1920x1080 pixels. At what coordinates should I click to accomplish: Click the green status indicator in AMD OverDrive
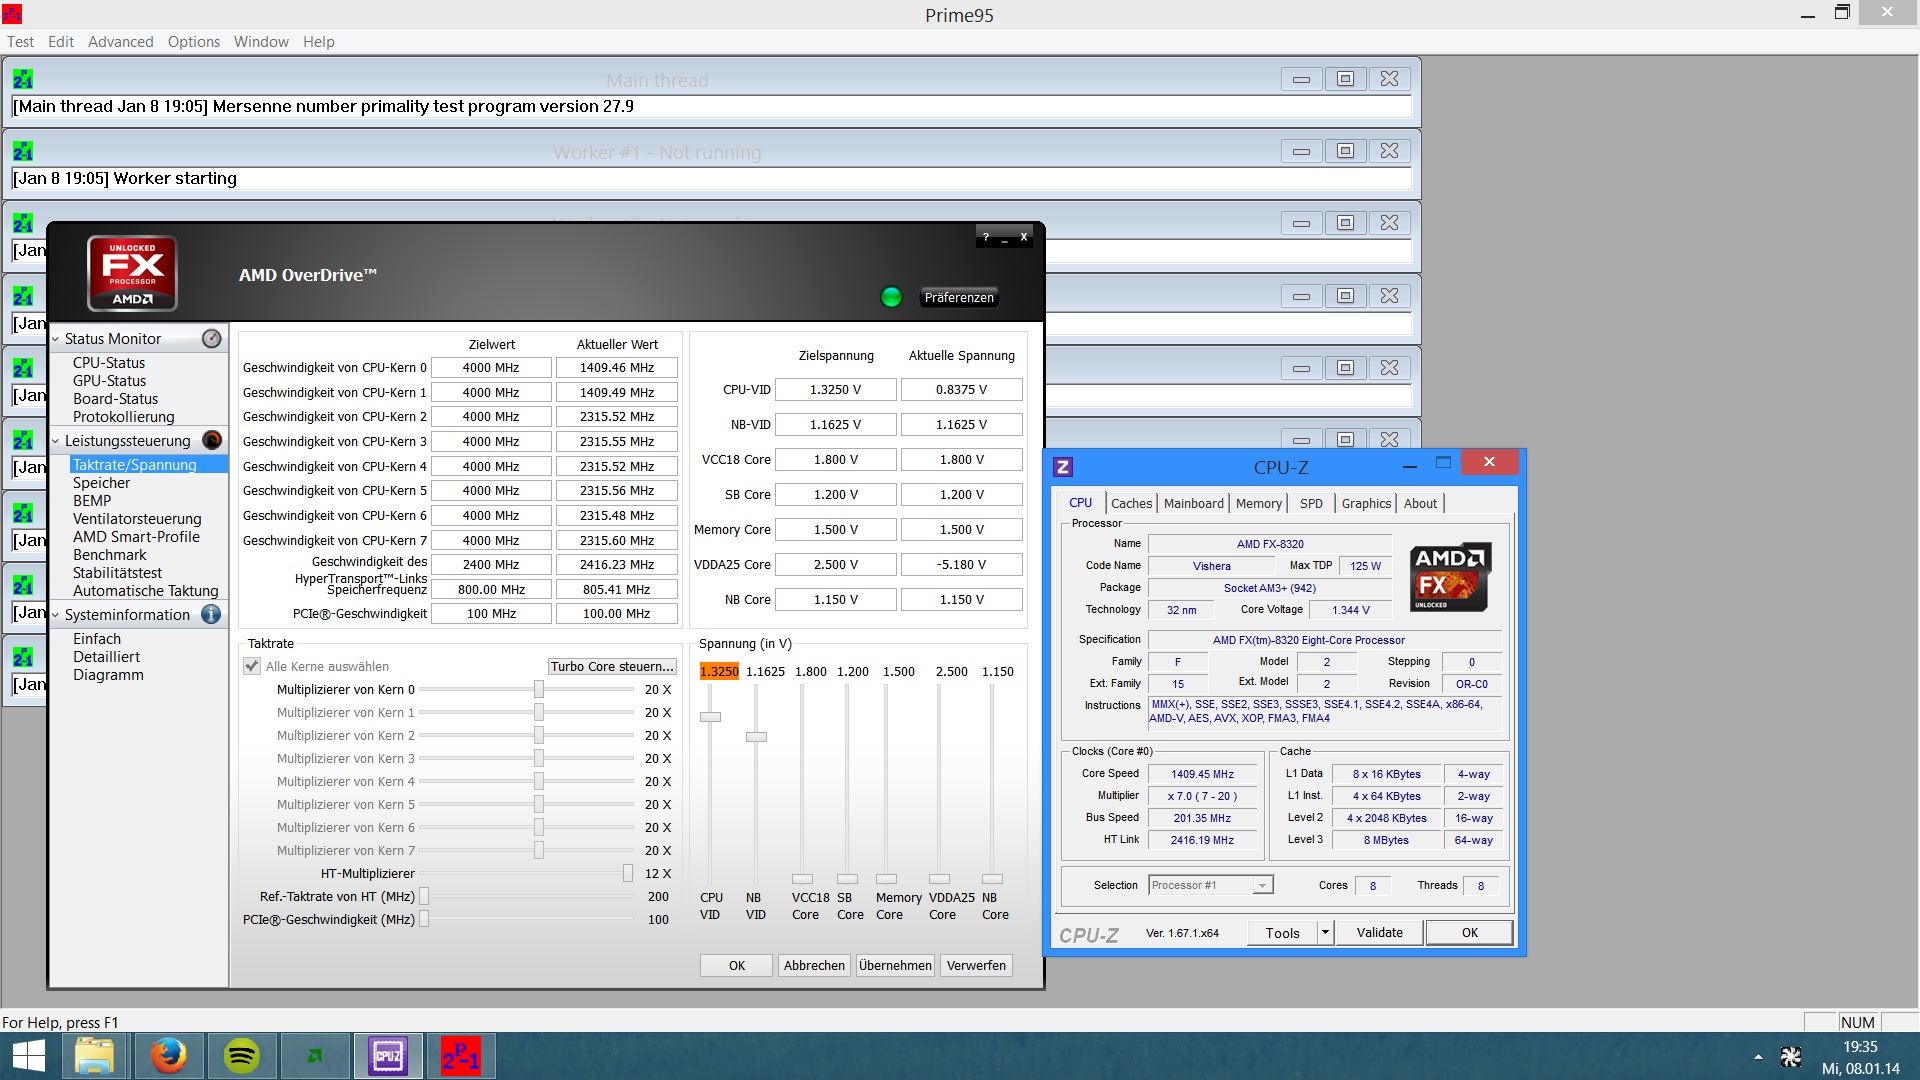coord(890,297)
